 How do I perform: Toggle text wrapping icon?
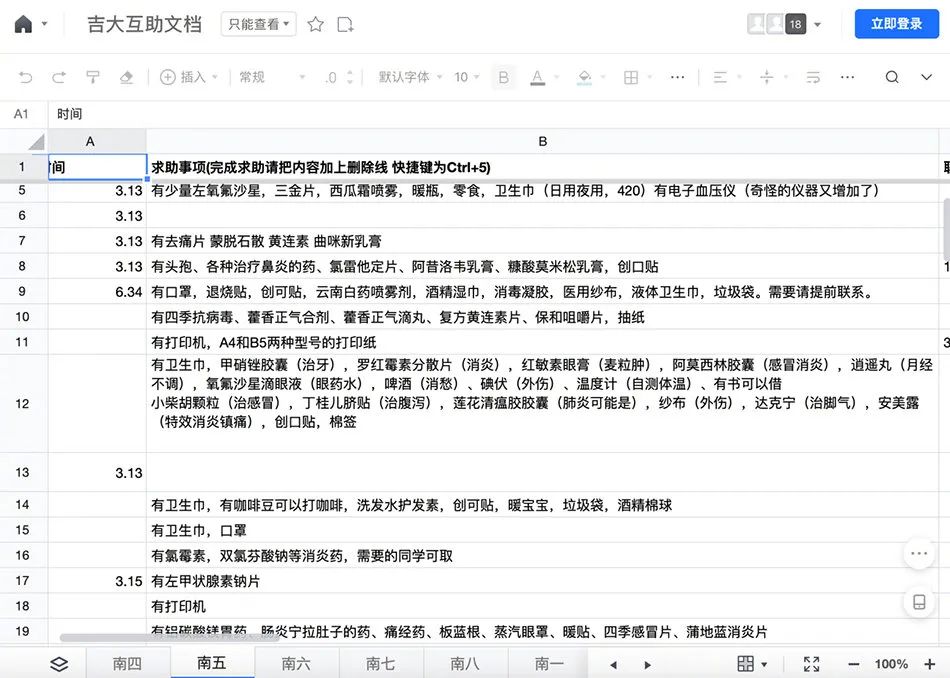813,77
